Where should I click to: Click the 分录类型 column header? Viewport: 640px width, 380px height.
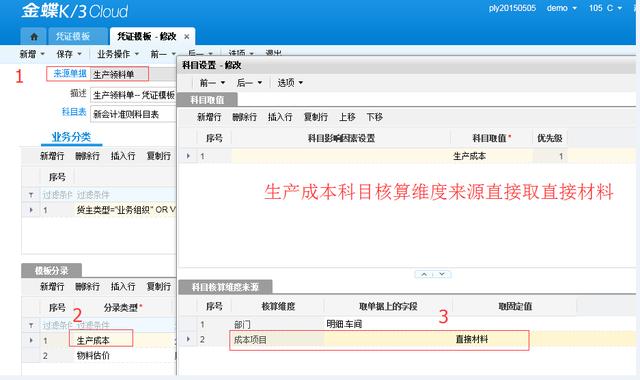click(122, 307)
